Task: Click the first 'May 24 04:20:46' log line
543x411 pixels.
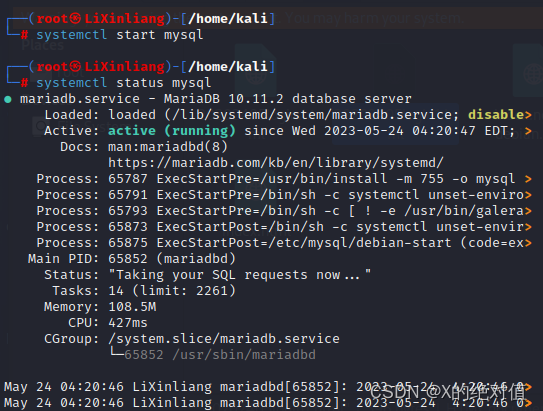Action: (267, 387)
